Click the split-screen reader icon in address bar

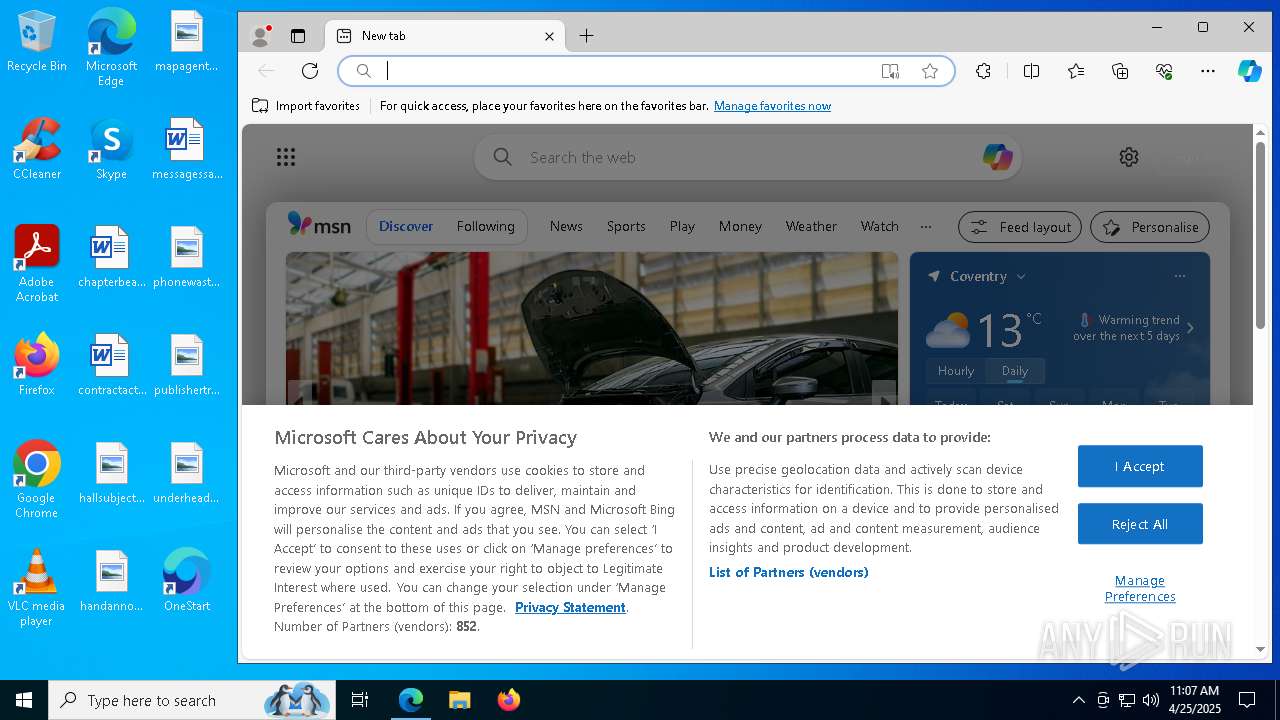[890, 71]
